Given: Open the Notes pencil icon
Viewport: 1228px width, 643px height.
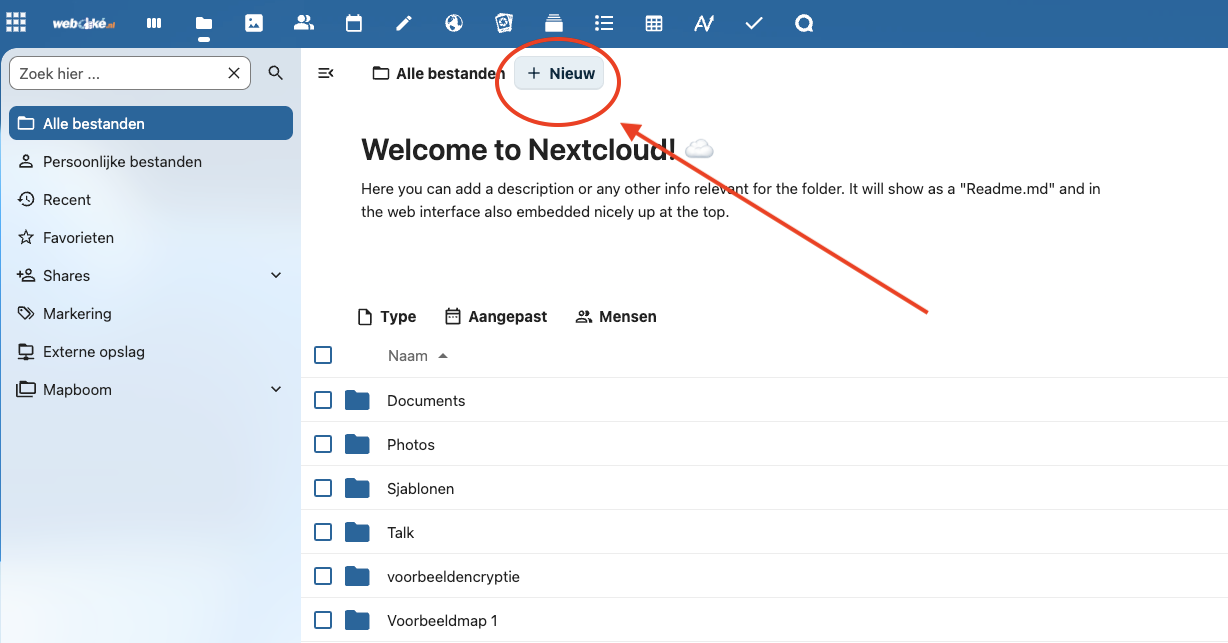Looking at the screenshot, I should point(404,23).
